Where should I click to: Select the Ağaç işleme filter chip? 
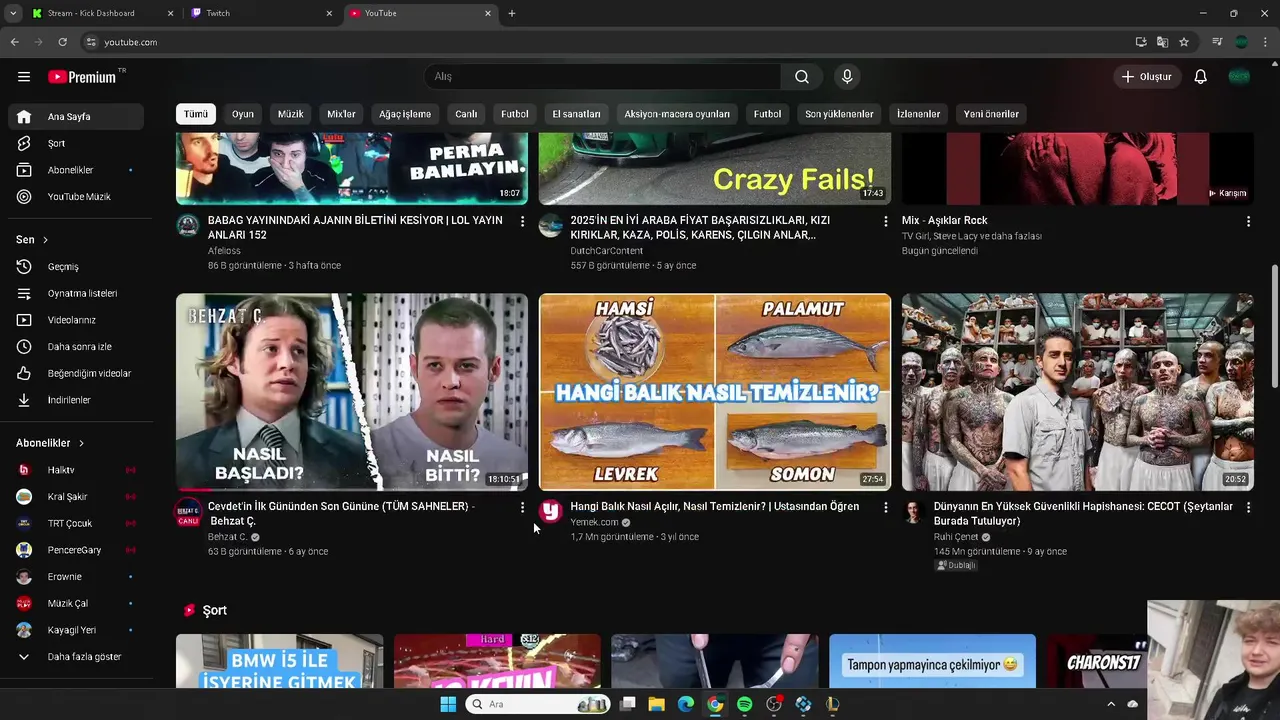(x=405, y=114)
